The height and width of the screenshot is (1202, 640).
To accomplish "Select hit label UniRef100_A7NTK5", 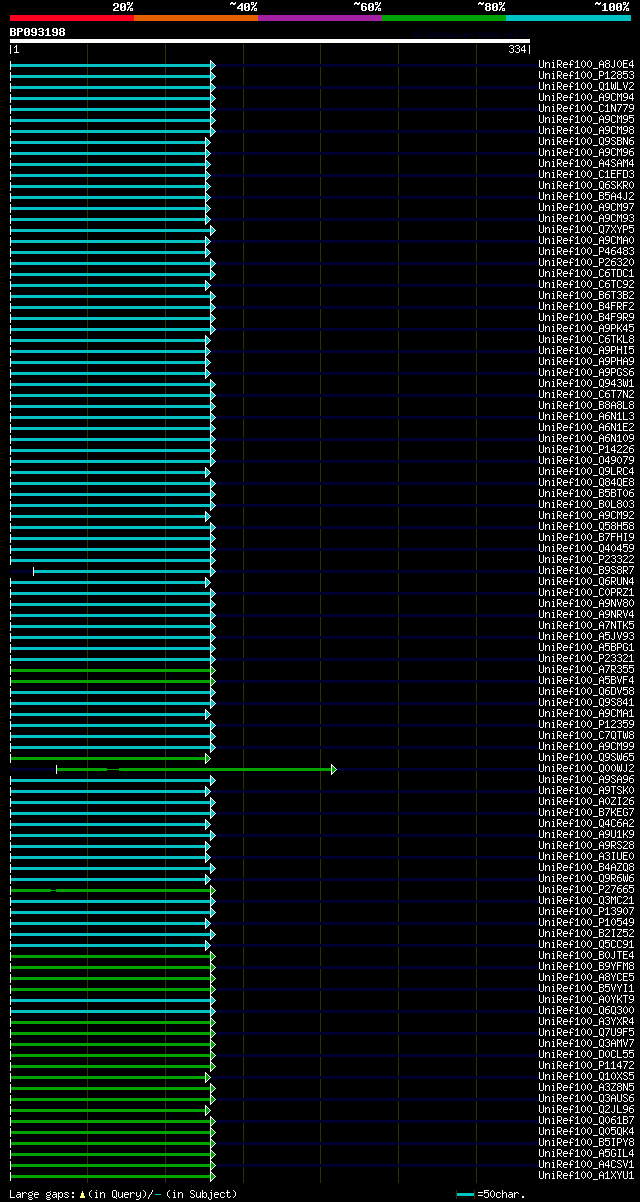I will 586,625.
